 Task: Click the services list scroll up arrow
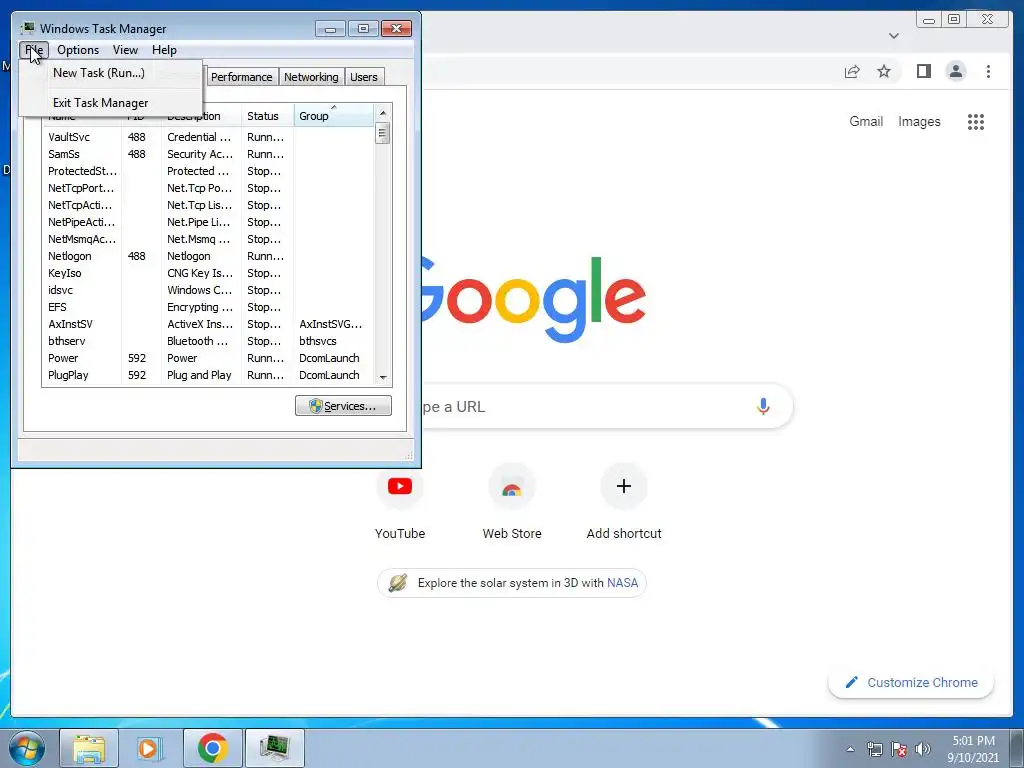[x=383, y=113]
